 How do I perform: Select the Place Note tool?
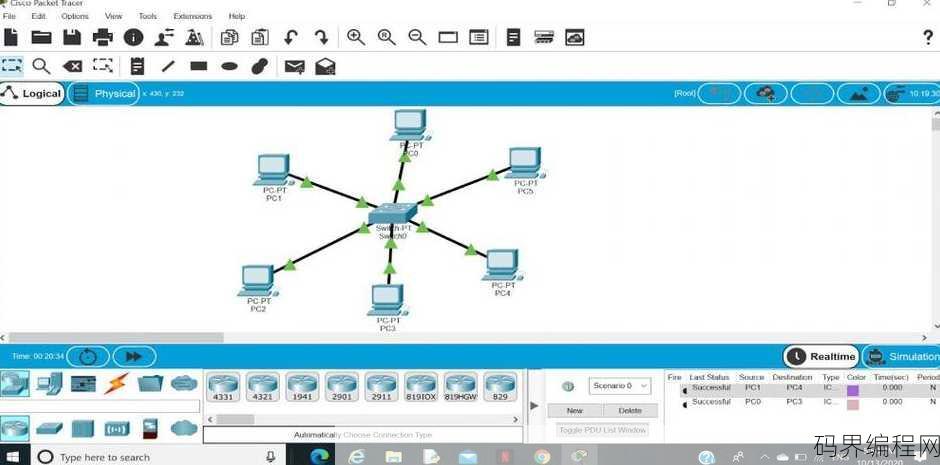137,66
